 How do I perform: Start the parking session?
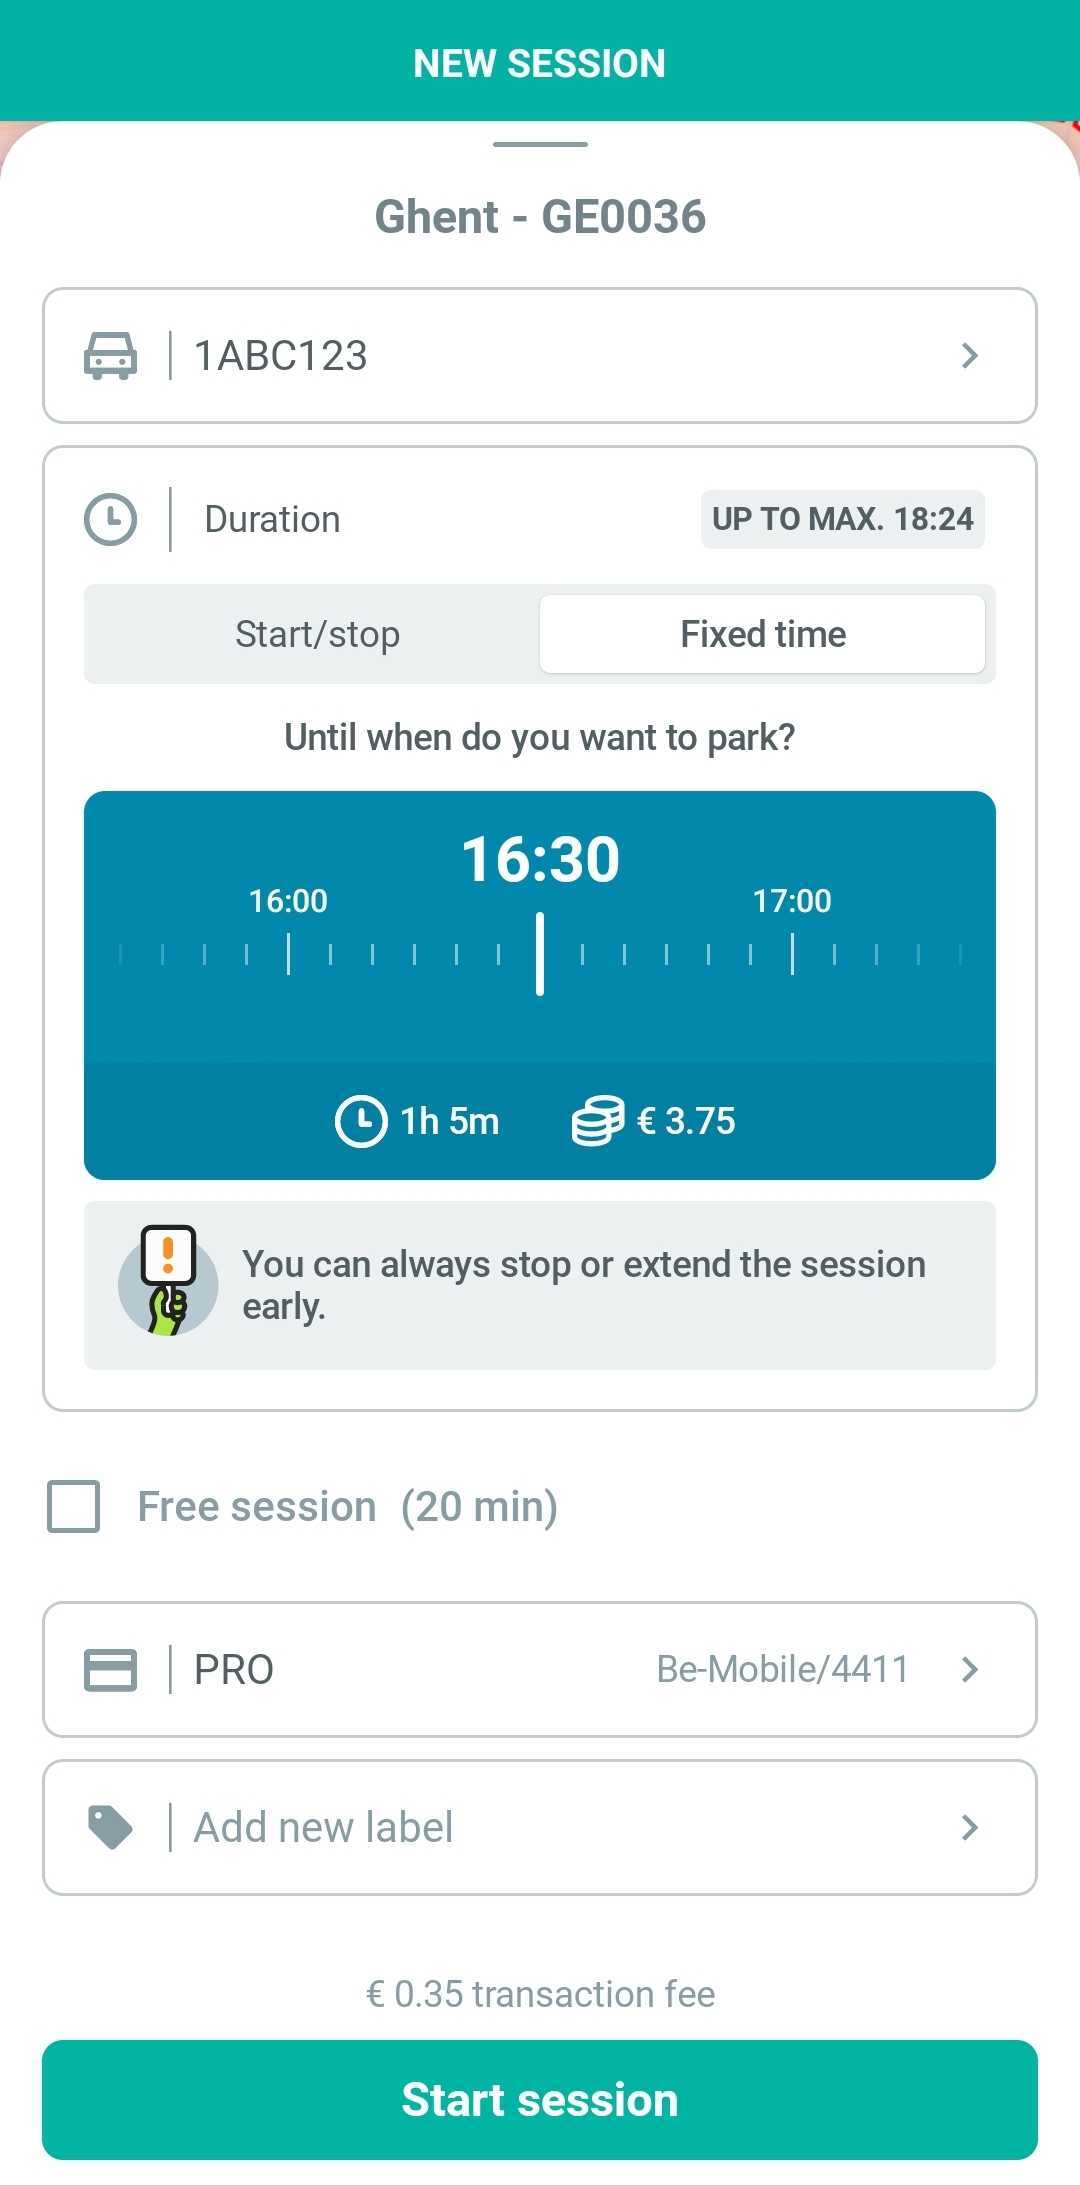click(540, 2100)
